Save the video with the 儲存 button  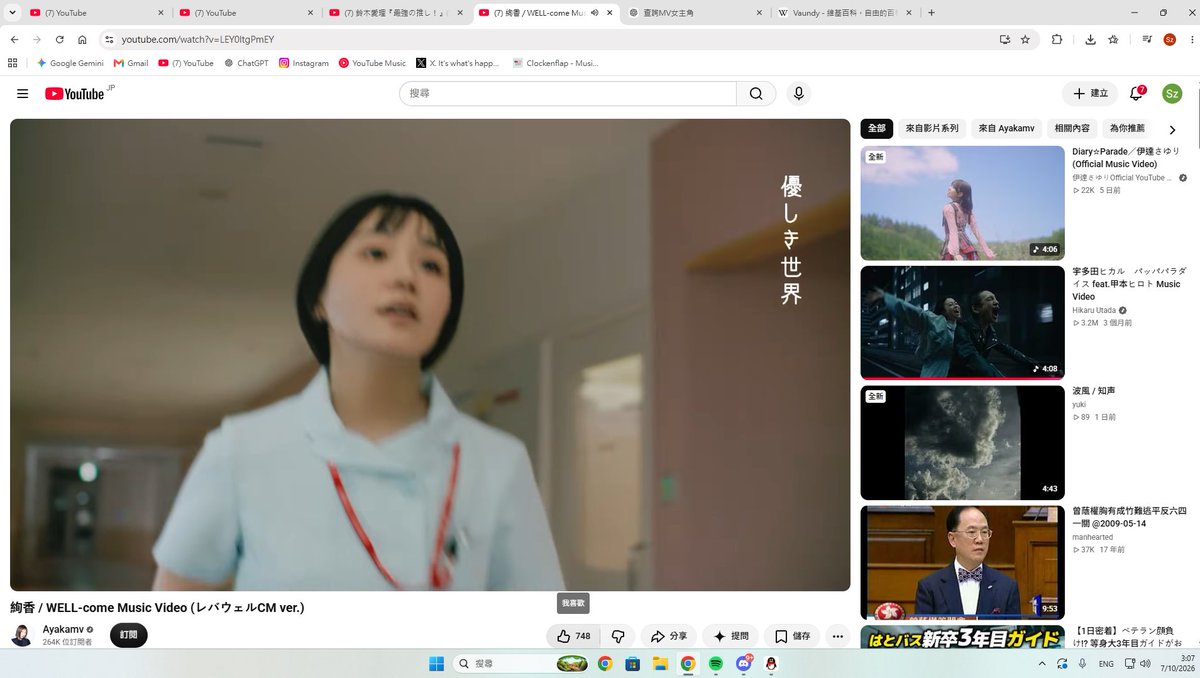coord(792,636)
